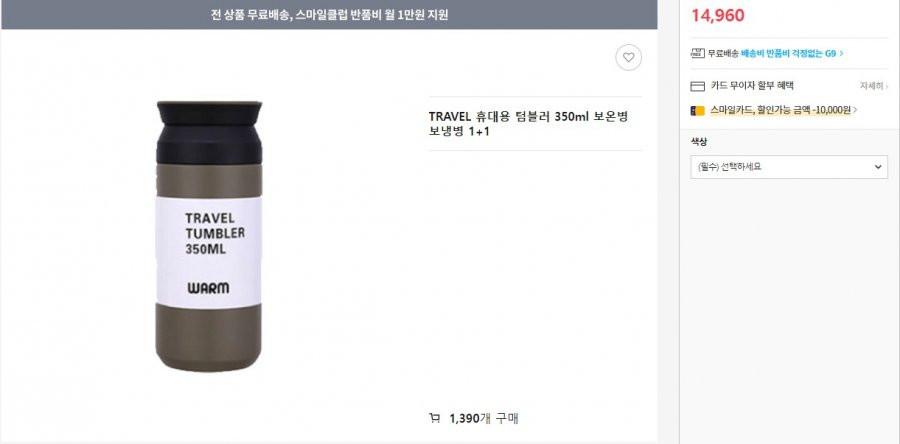
Task: Click the credit card outline icon
Action: coord(697,87)
